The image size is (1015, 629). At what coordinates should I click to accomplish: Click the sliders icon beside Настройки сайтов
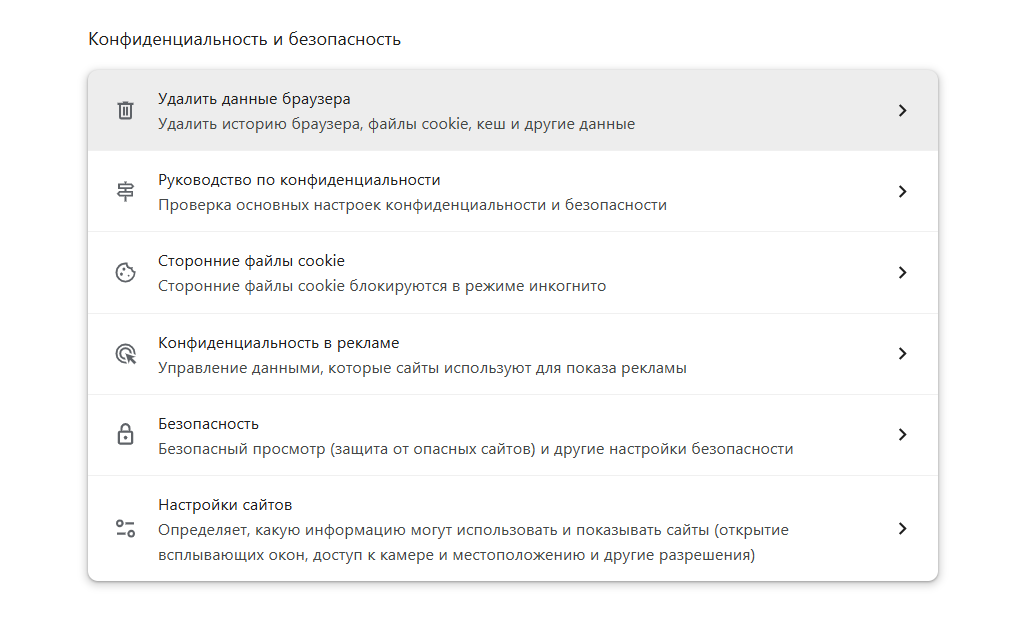click(x=125, y=528)
